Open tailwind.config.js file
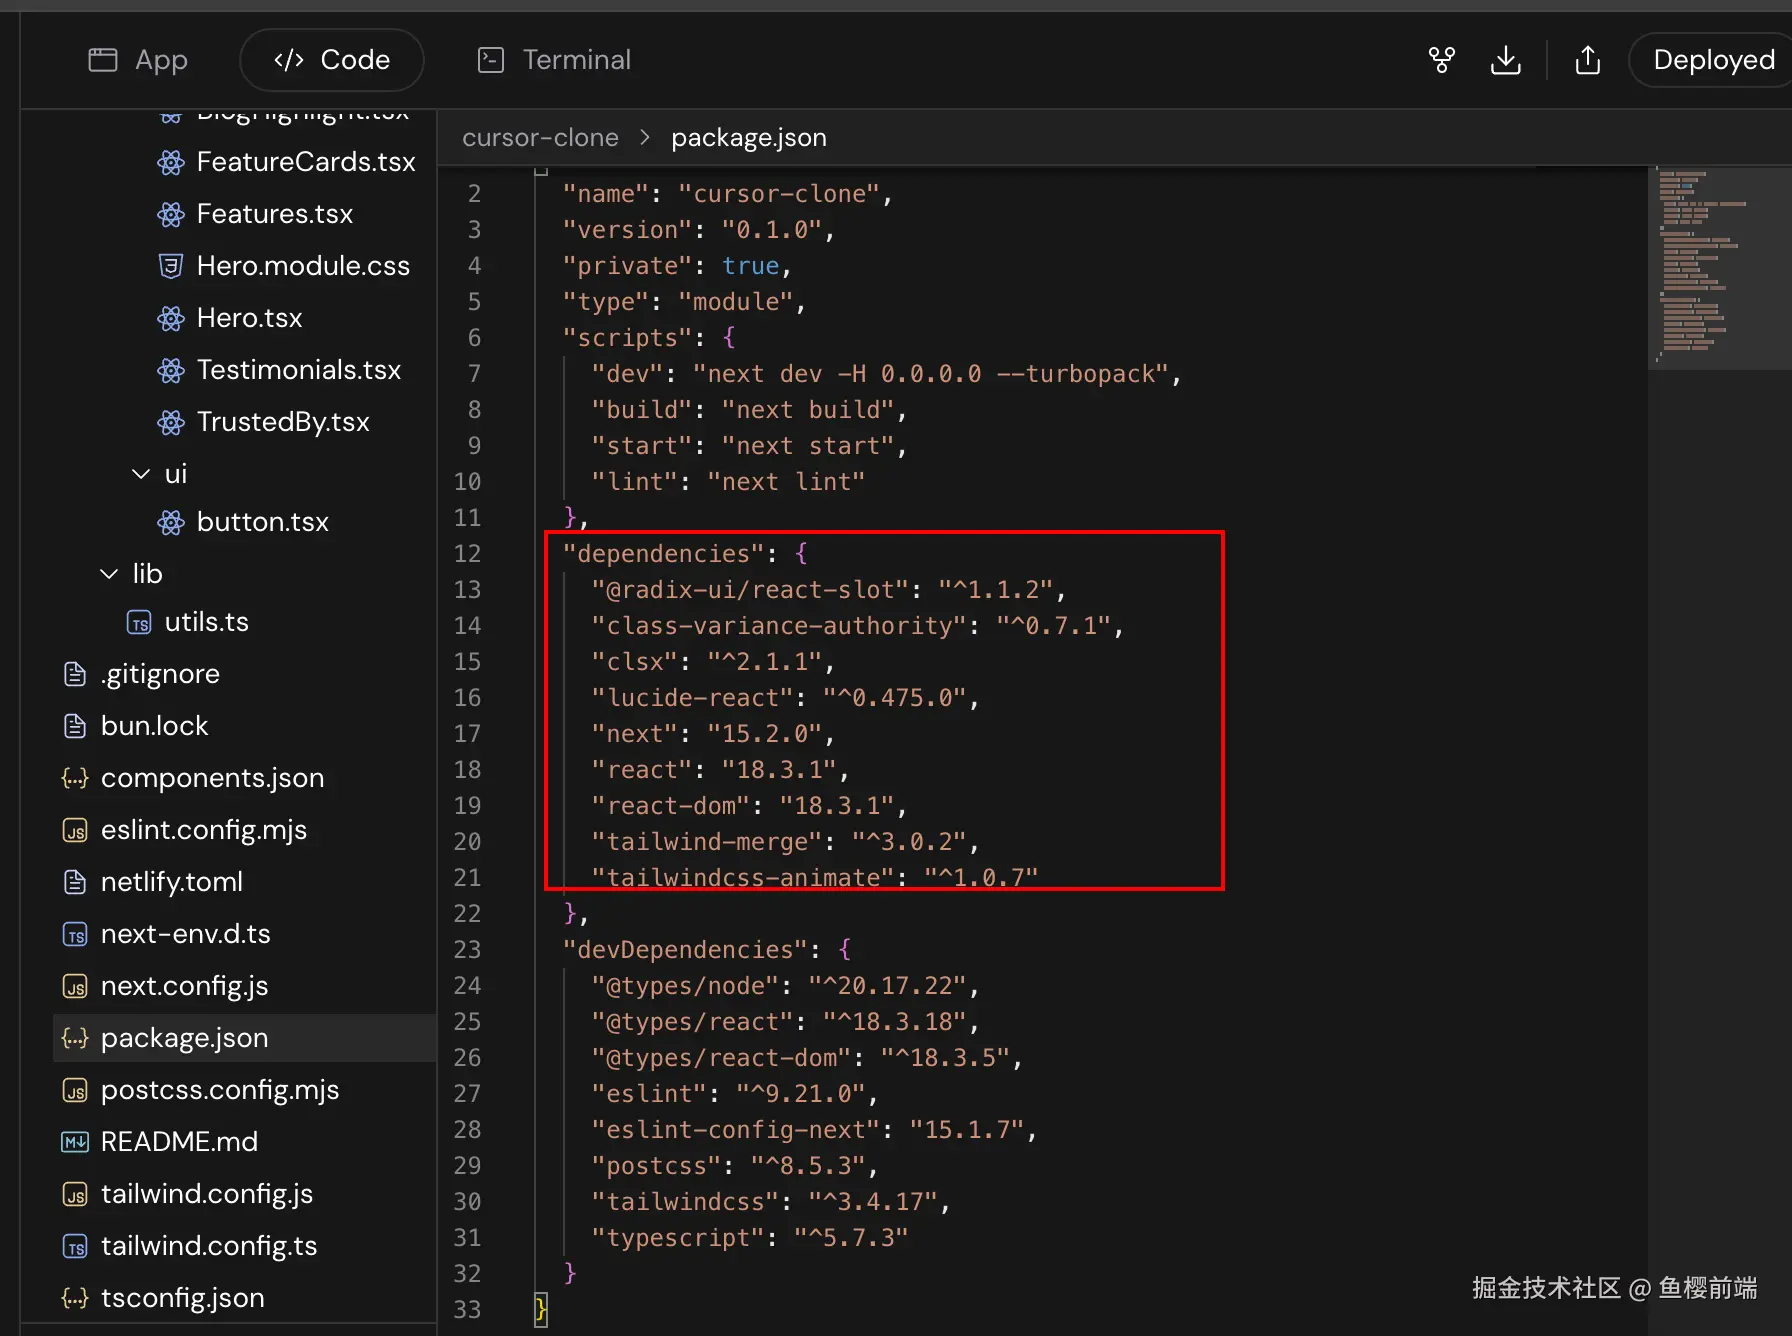Image resolution: width=1792 pixels, height=1336 pixels. click(x=207, y=1194)
